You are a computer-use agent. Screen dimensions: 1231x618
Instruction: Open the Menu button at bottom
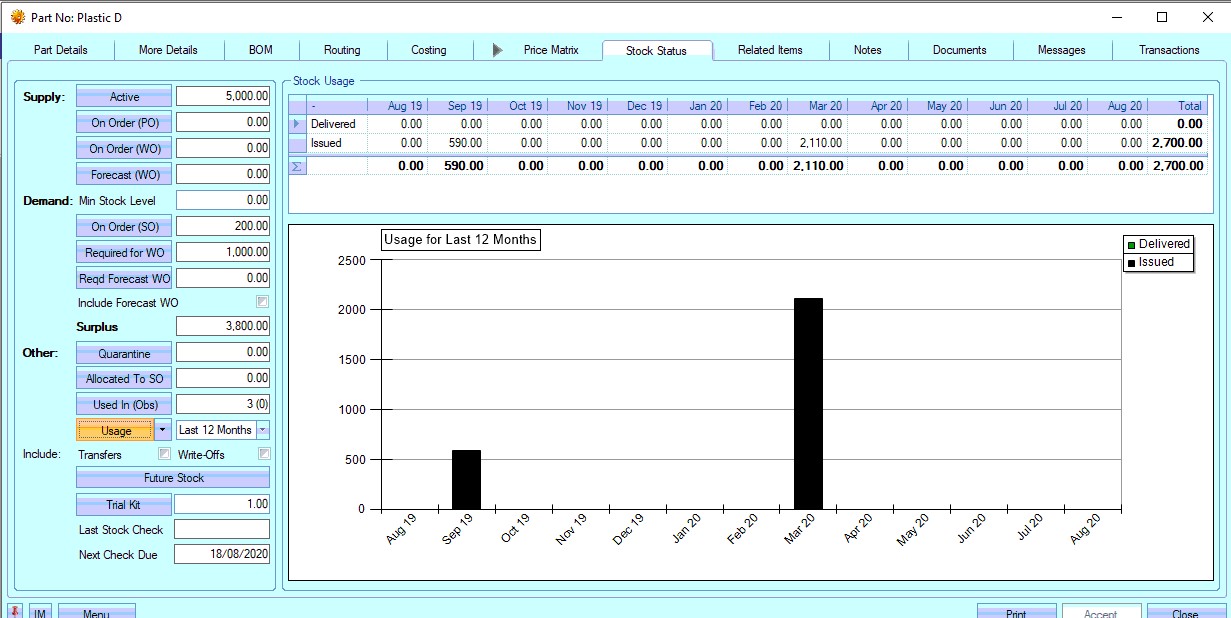pos(96,612)
